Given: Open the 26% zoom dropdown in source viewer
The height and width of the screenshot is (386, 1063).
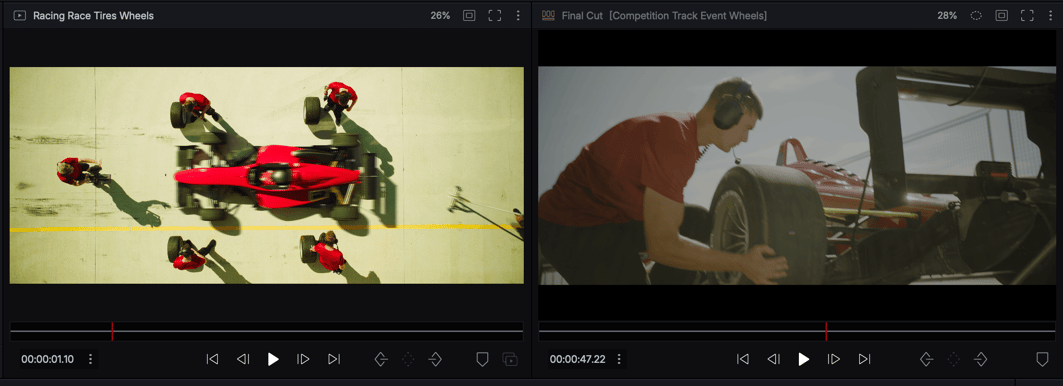Looking at the screenshot, I should point(440,16).
